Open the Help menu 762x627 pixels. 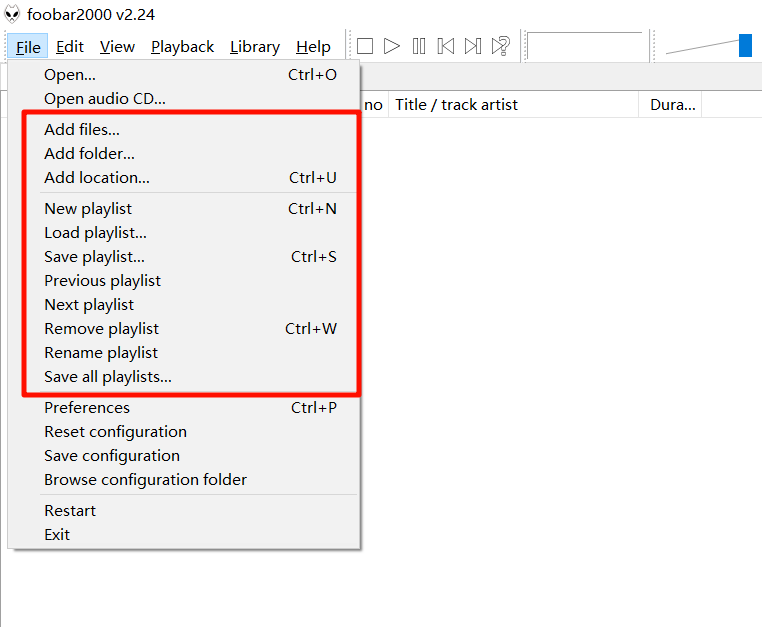tap(313, 47)
